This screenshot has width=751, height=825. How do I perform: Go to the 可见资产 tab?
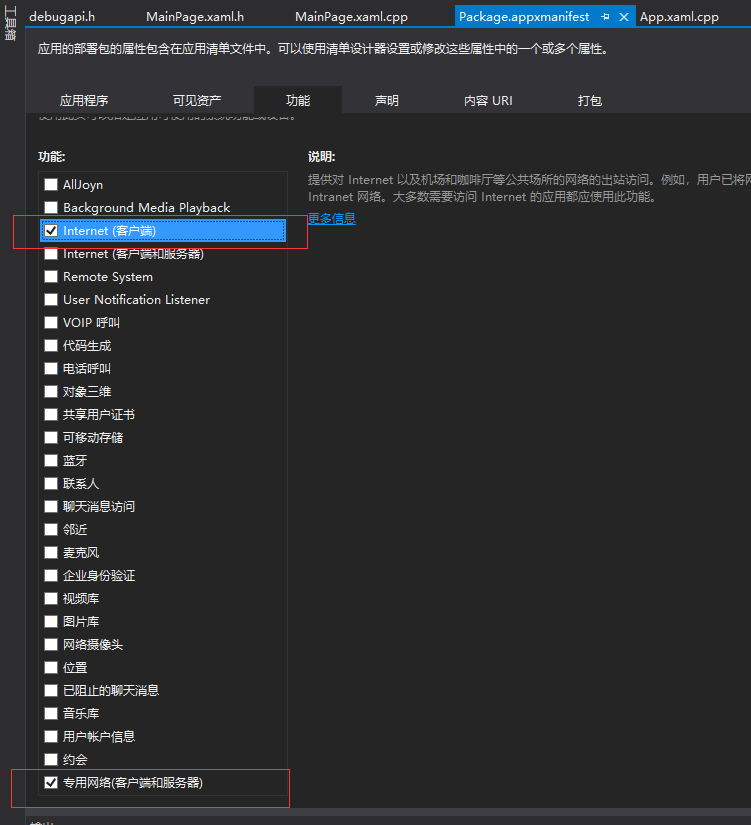pyautogui.click(x=197, y=101)
